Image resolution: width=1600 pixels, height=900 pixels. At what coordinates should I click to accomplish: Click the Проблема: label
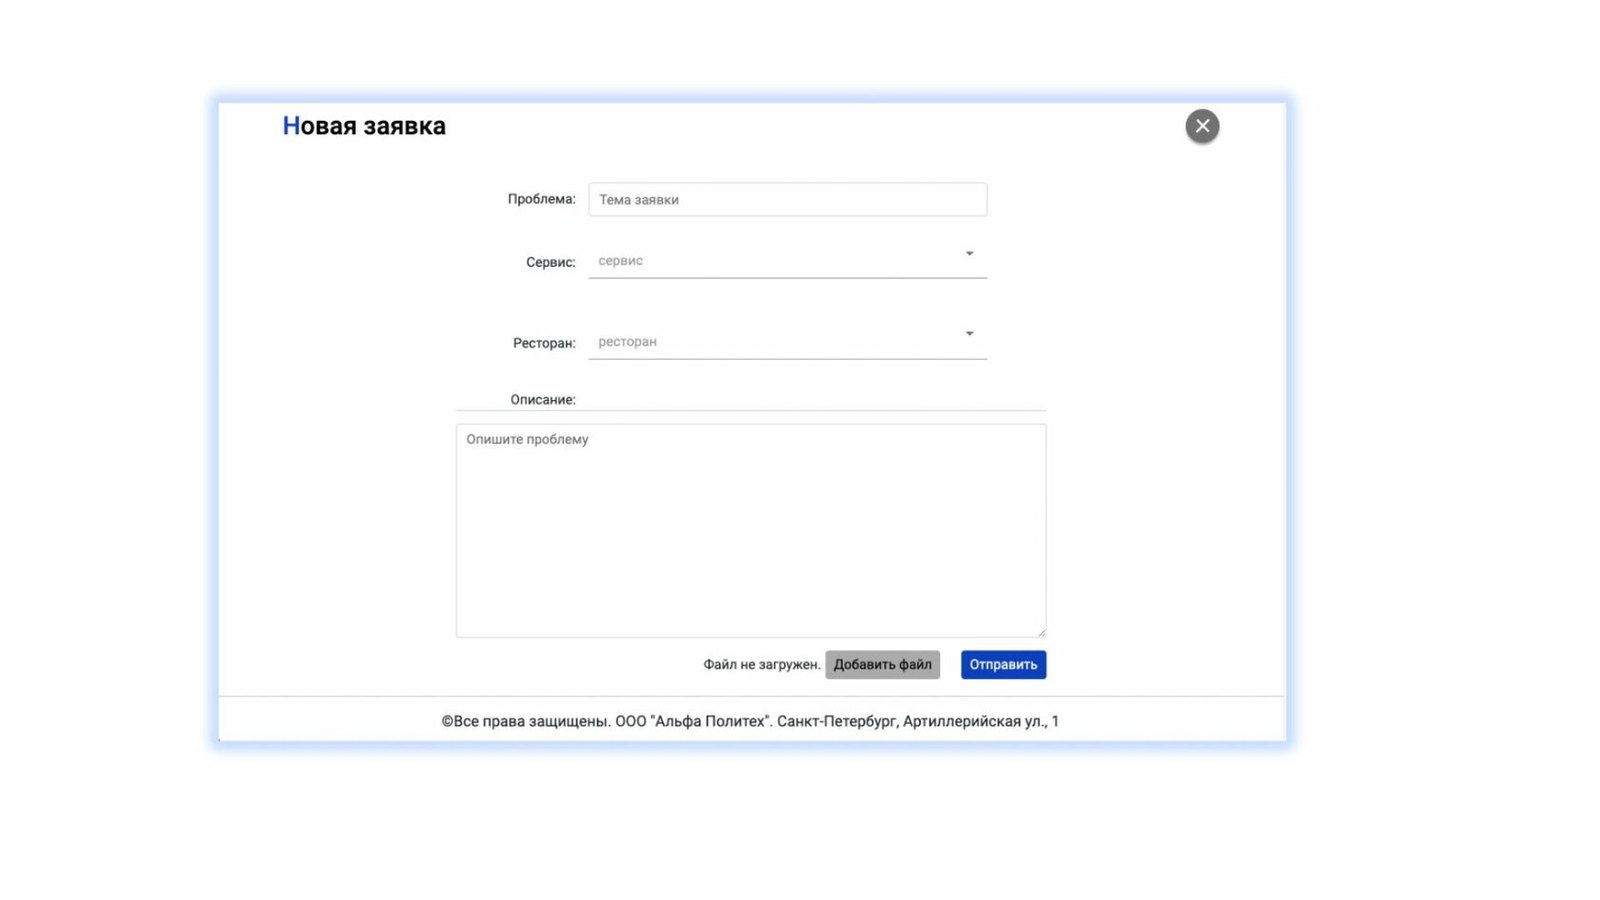coord(541,199)
